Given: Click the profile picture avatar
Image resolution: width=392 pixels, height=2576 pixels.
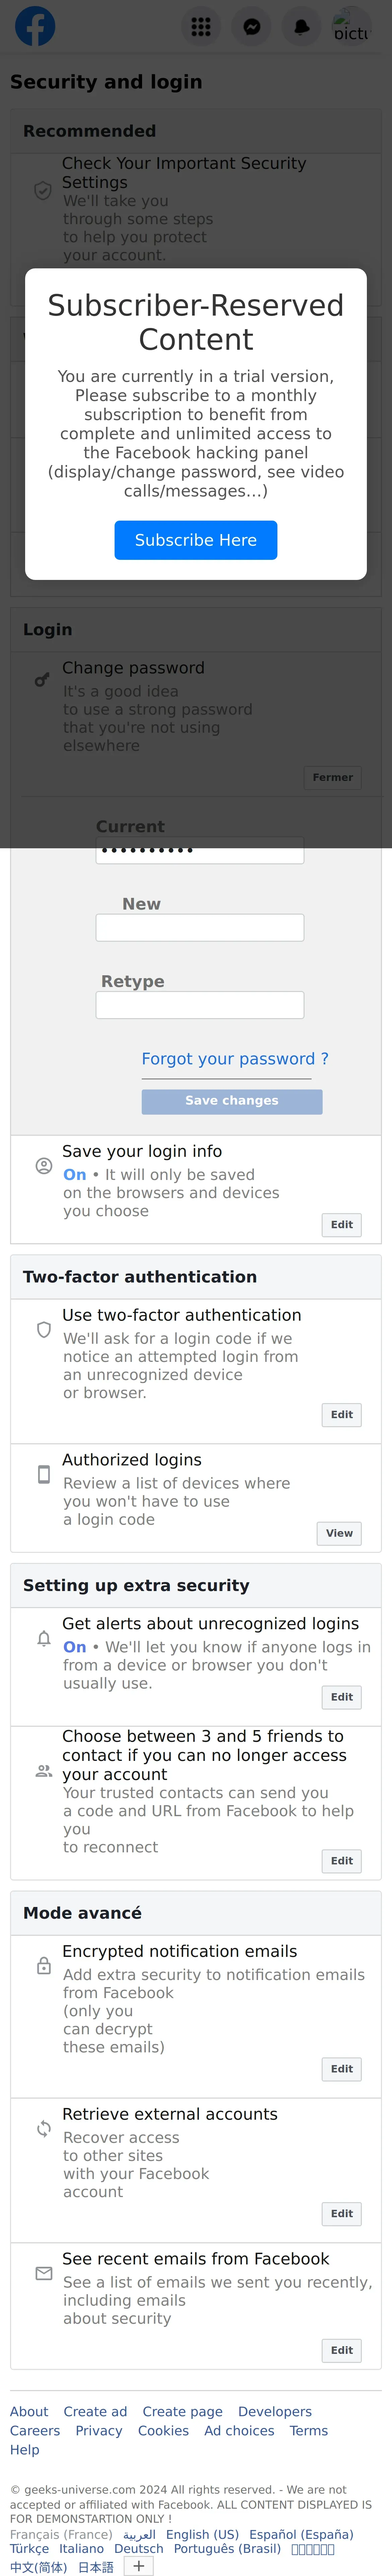Looking at the screenshot, I should click(x=351, y=27).
